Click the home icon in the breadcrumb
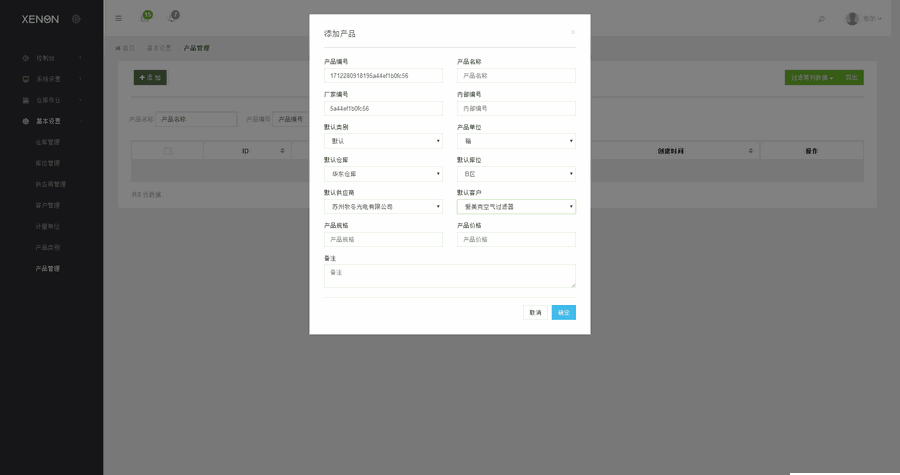900x475 pixels. tap(119, 48)
